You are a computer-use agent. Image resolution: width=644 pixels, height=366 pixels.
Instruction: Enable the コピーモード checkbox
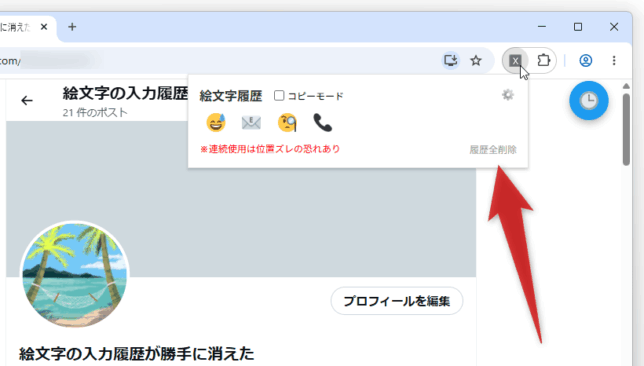point(279,95)
